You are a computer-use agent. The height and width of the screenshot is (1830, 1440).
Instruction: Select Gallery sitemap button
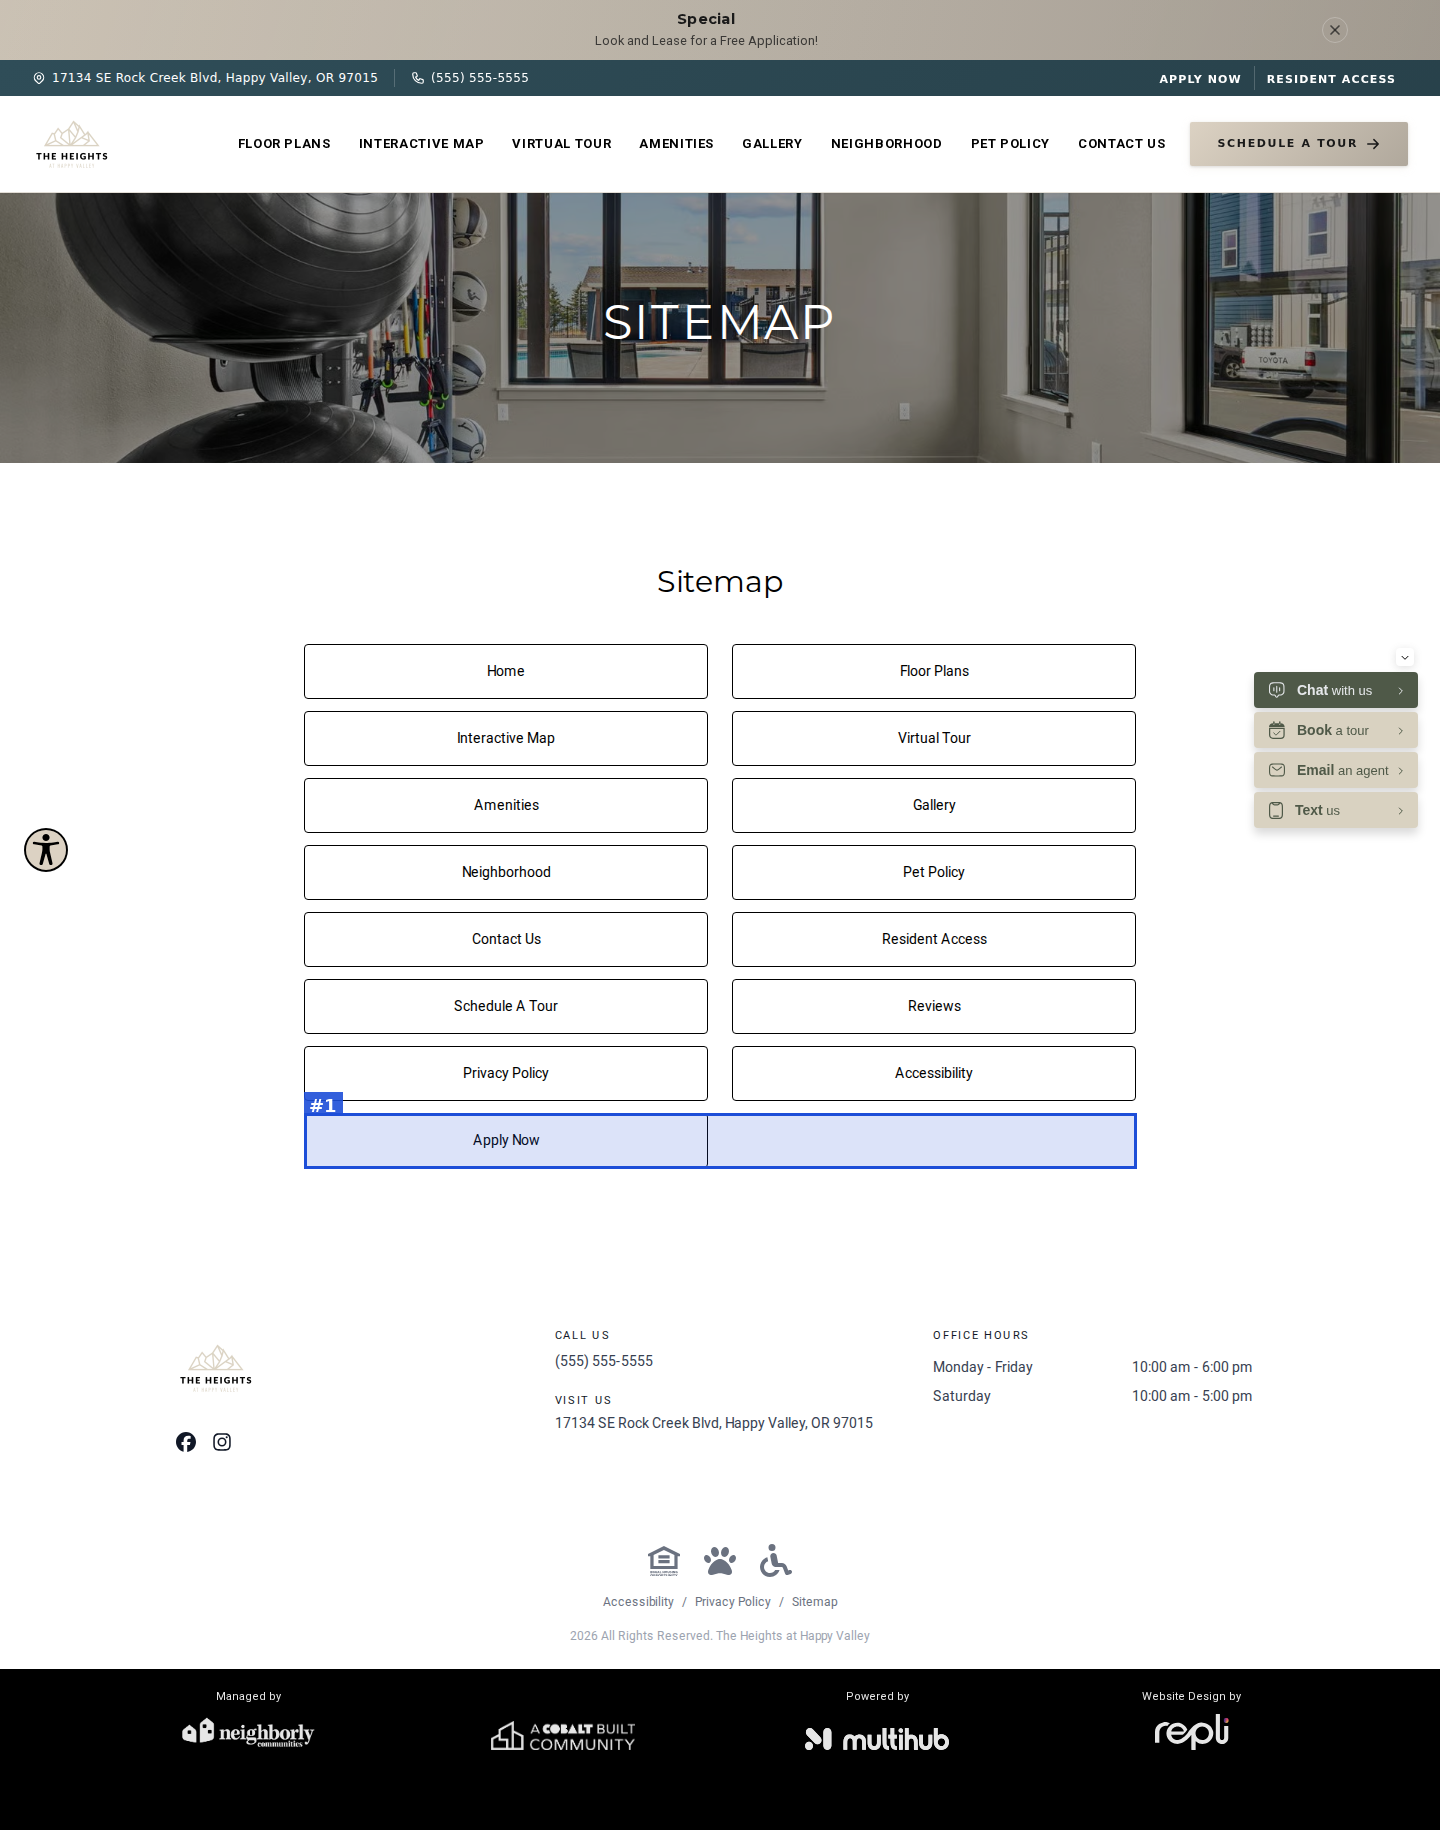tap(934, 805)
